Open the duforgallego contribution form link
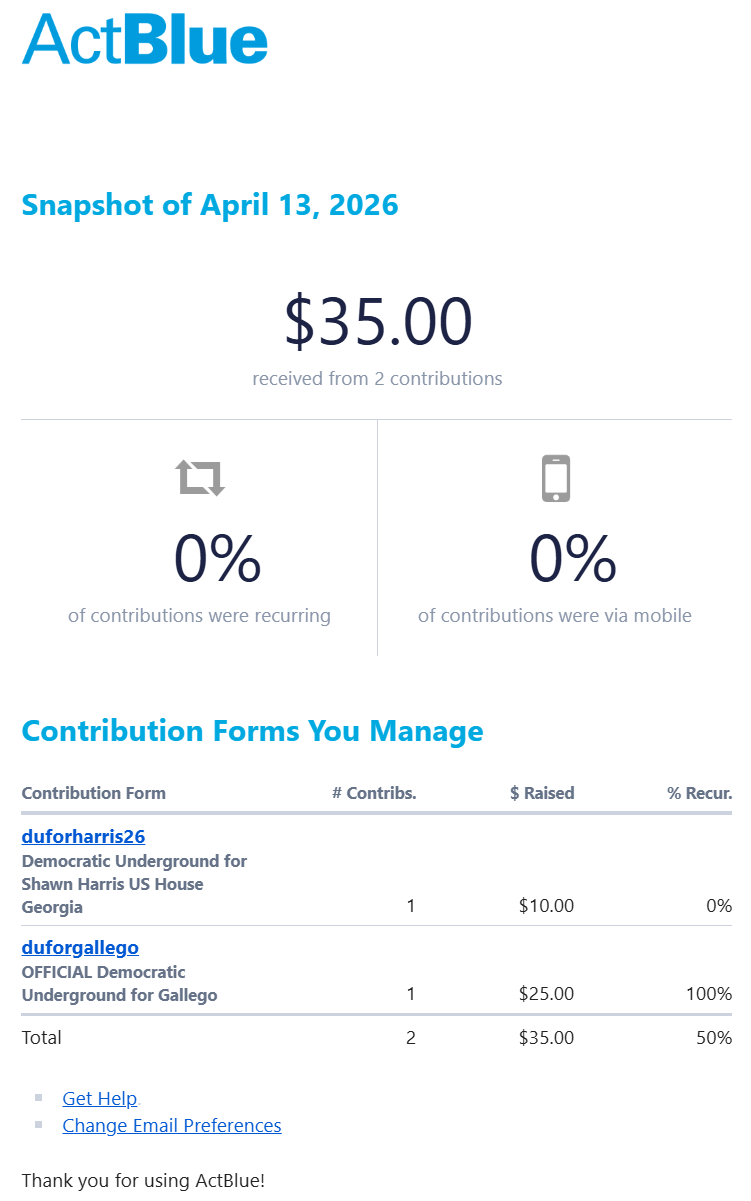Screen dimensions: 751x1201 (80, 947)
